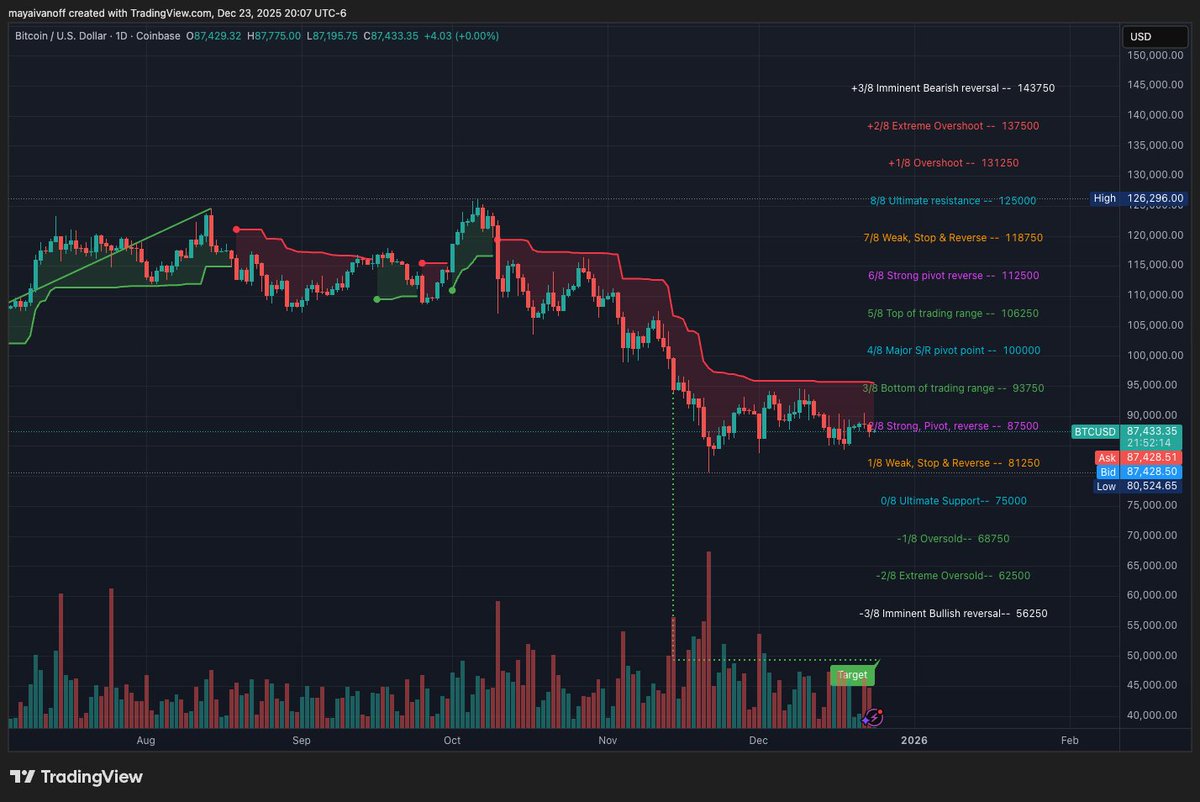Click the purple lightning spark icon on the chart
Image resolution: width=1200 pixels, height=802 pixels.
[x=874, y=717]
